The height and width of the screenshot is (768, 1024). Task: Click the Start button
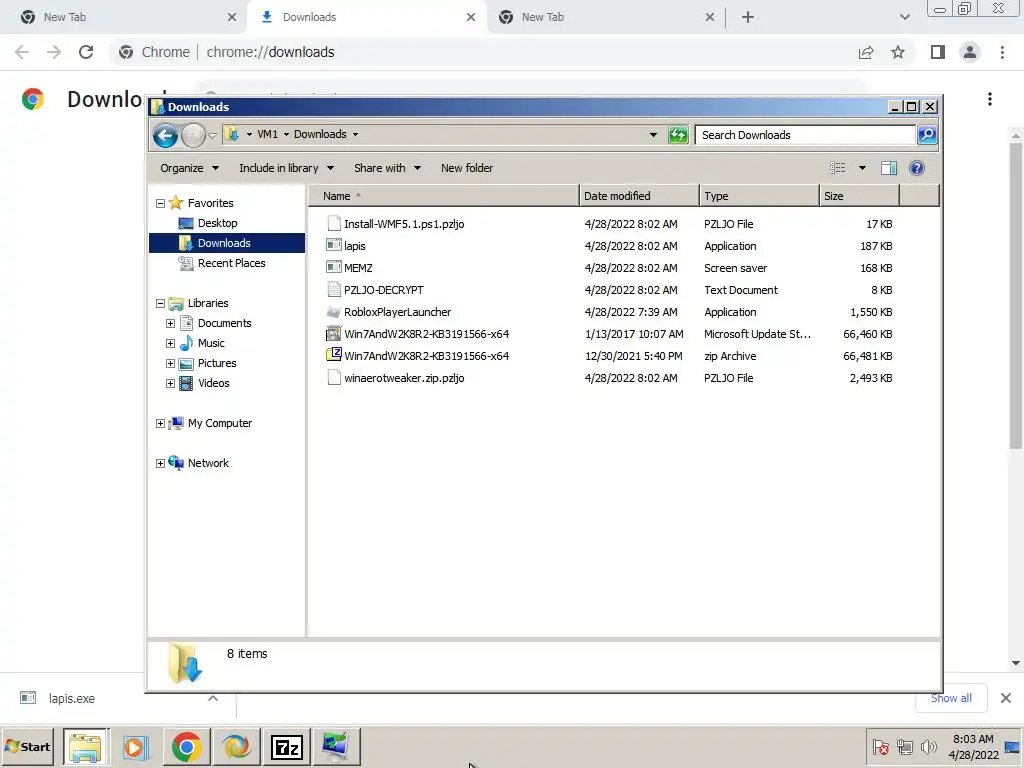pos(27,746)
